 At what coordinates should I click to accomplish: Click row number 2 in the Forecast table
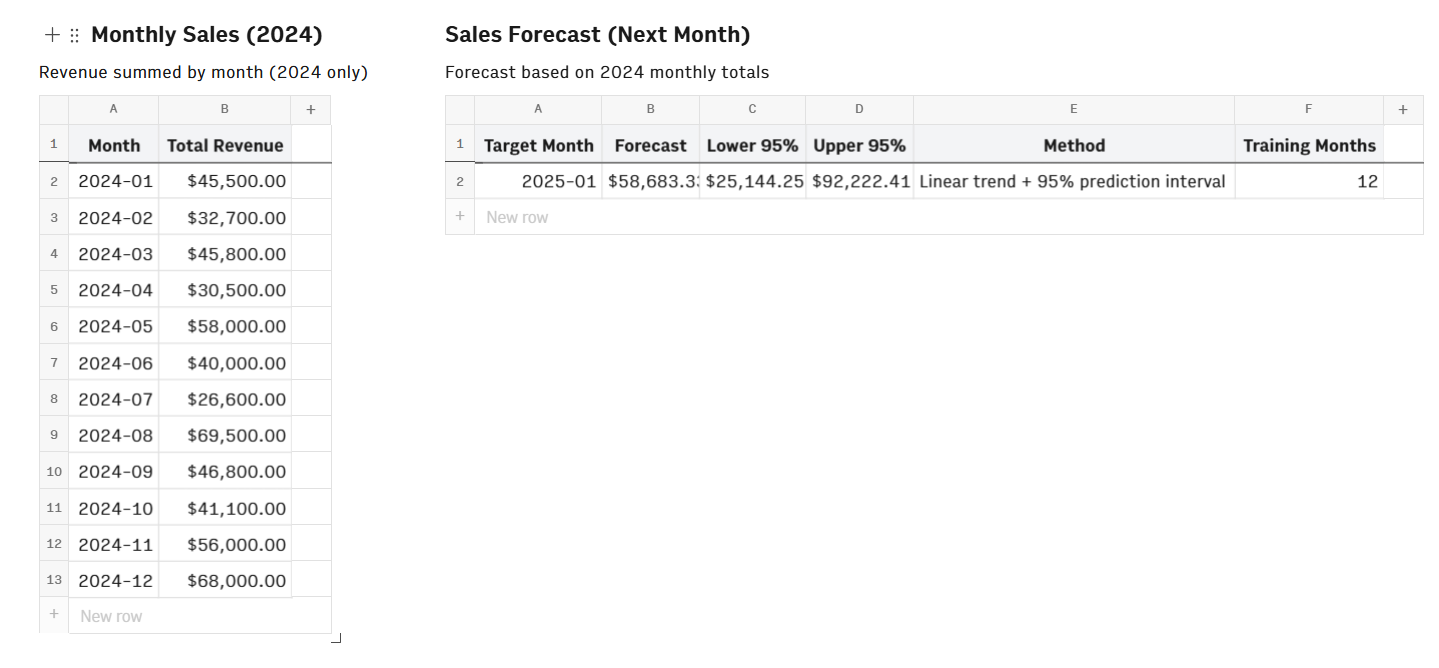459,181
